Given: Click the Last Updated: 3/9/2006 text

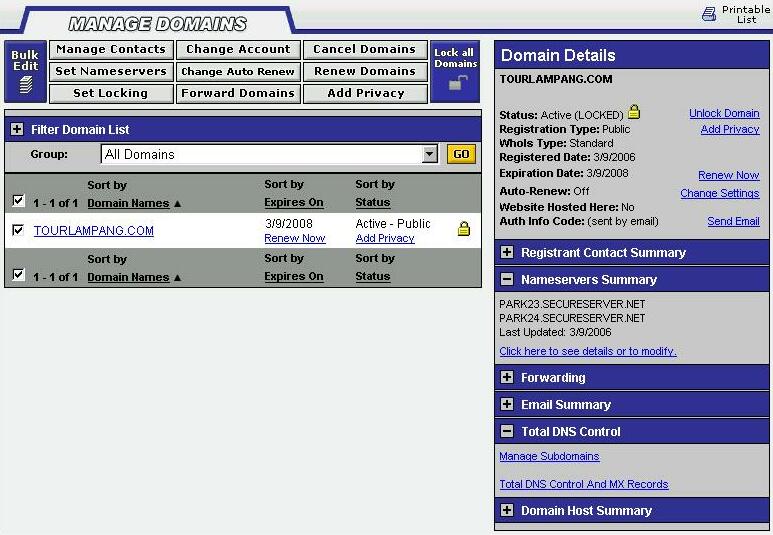Looking at the screenshot, I should click(555, 332).
